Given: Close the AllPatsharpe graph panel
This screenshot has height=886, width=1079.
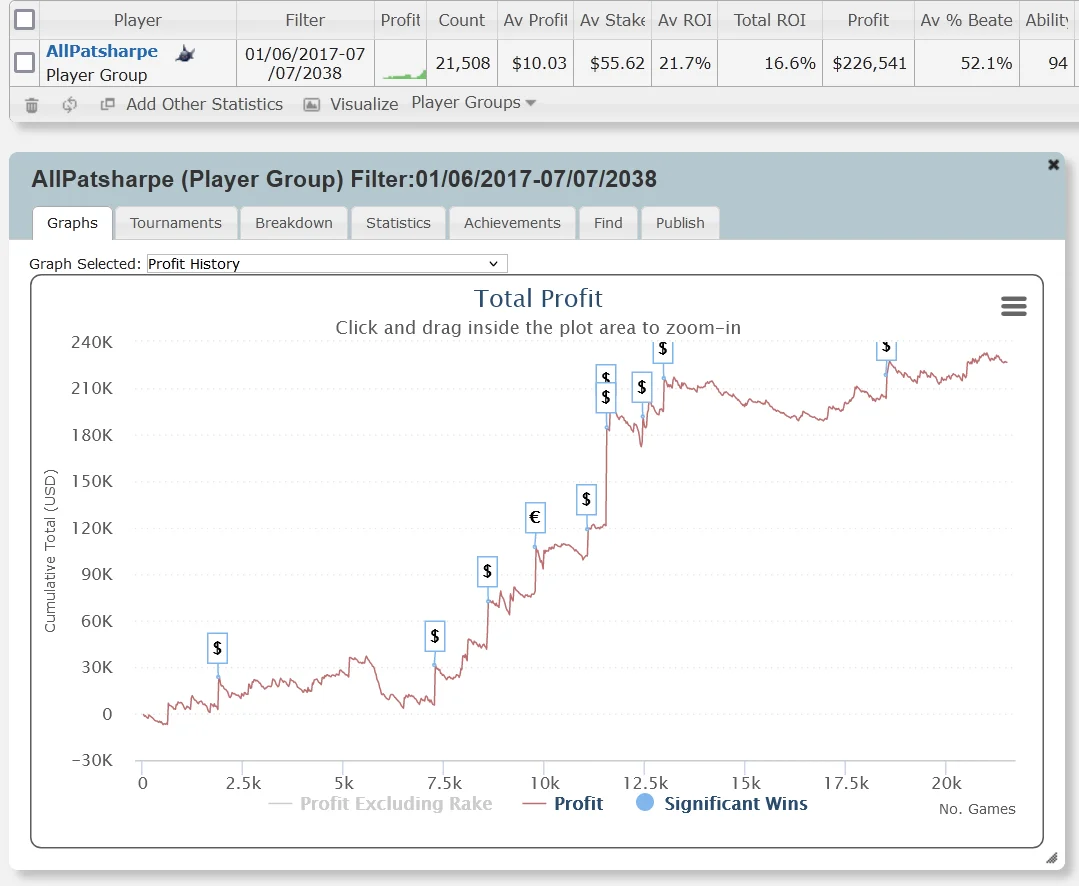Looking at the screenshot, I should click(1053, 165).
